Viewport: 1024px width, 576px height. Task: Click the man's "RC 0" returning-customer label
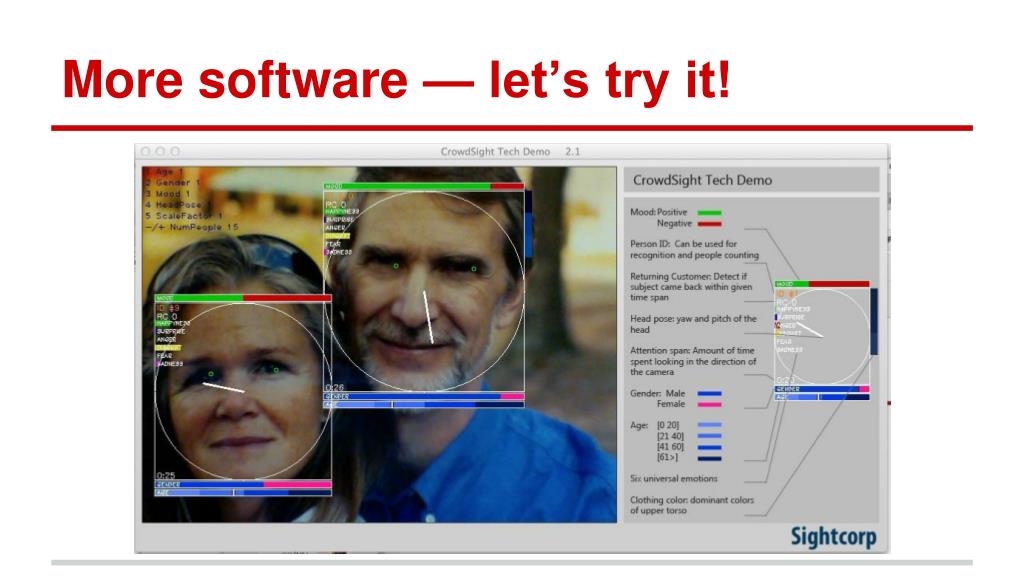(x=335, y=204)
